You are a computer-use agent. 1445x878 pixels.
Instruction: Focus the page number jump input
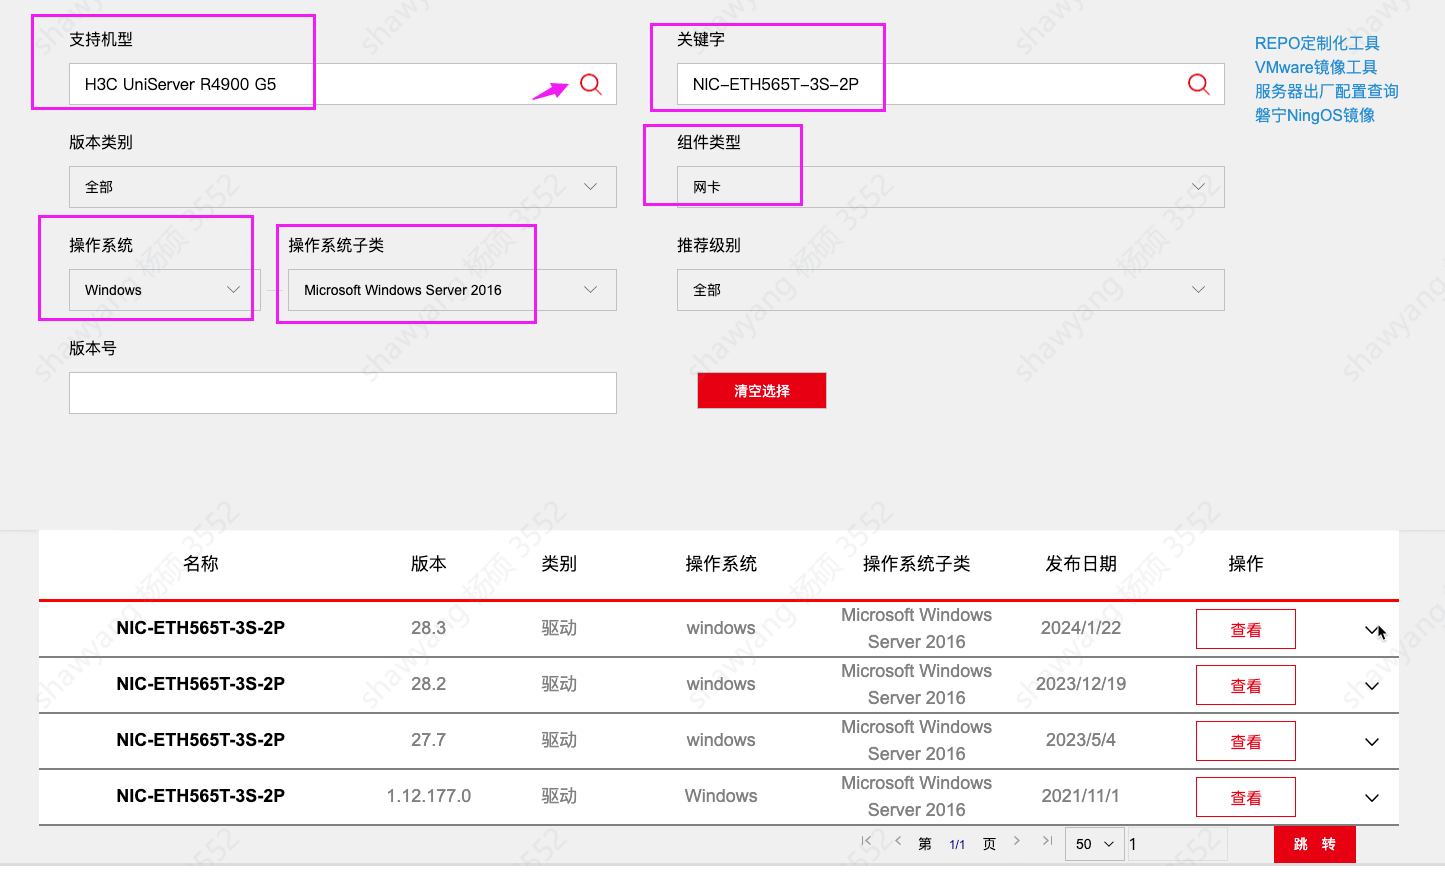[1176, 844]
